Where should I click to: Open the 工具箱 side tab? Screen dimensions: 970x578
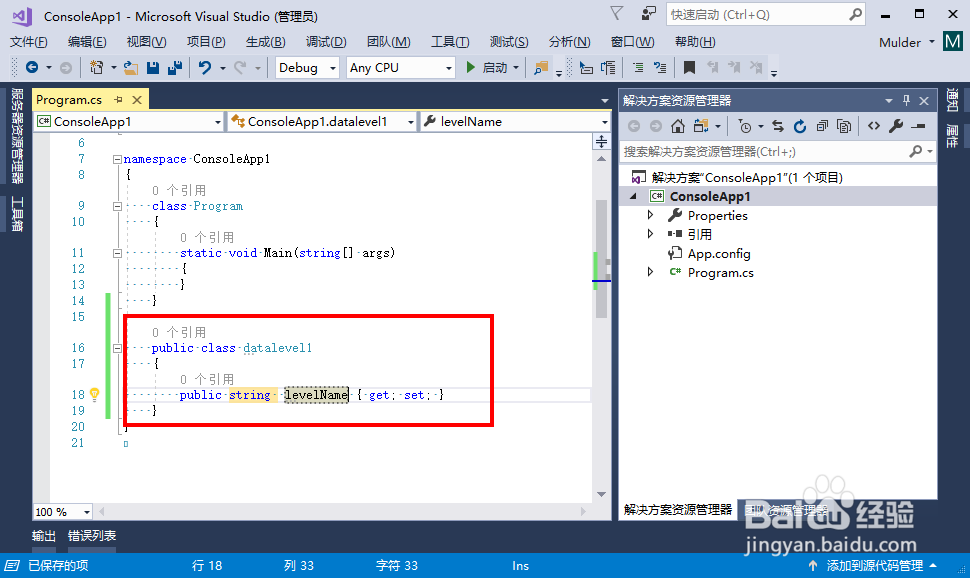17,214
